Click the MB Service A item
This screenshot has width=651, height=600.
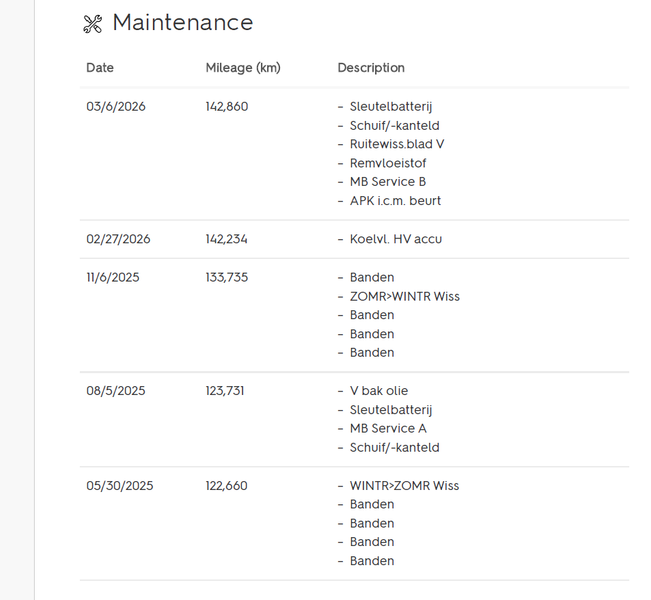click(x=388, y=428)
